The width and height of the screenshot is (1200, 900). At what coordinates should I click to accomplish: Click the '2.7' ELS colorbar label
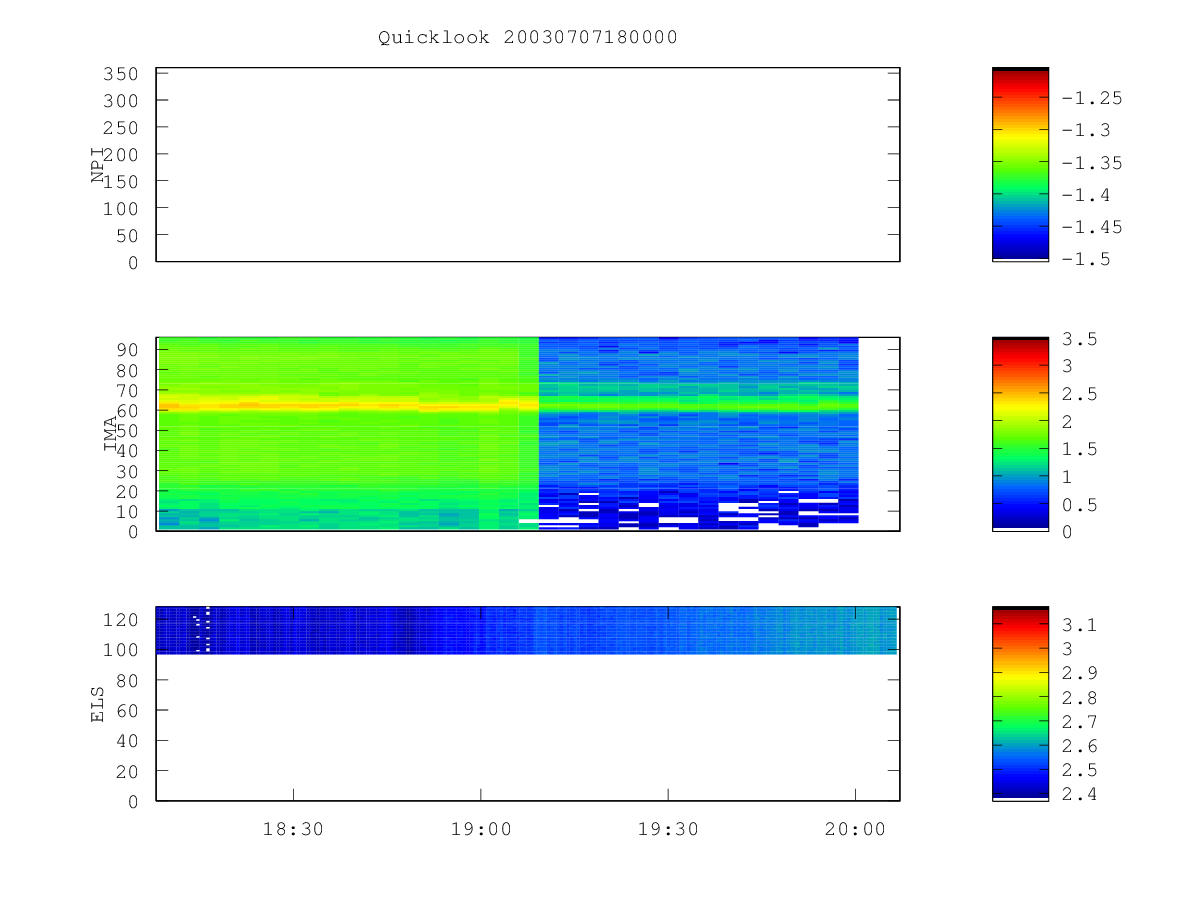(1080, 722)
